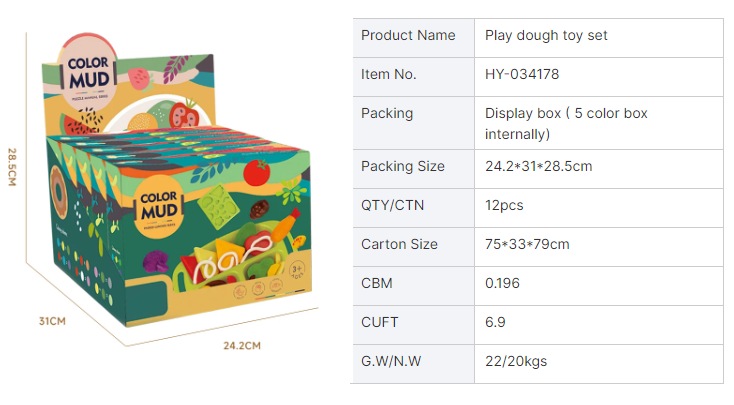
Task: Select the 28.5CM height dimension label
Action: pos(12,167)
